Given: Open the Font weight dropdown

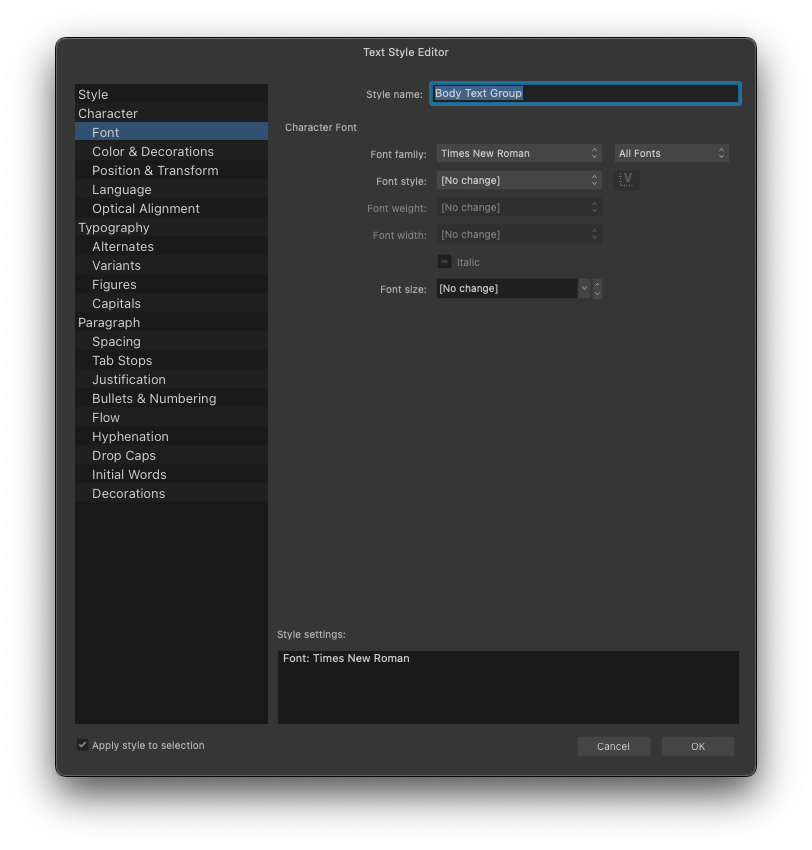Looking at the screenshot, I should coord(518,207).
